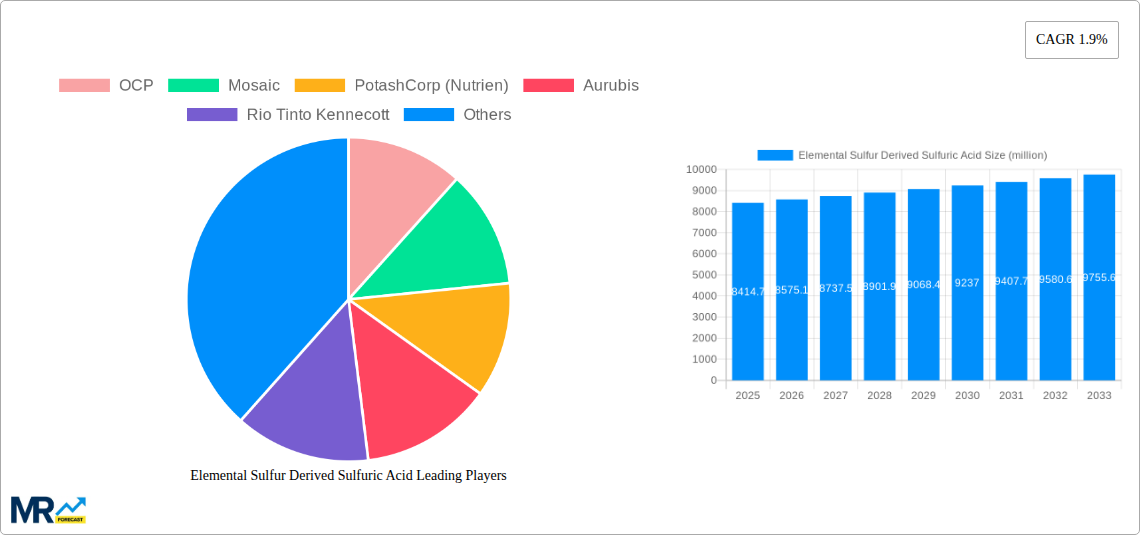The image size is (1140, 535).
Task: Click the 2028 bar in chart
Action: click(x=879, y=286)
